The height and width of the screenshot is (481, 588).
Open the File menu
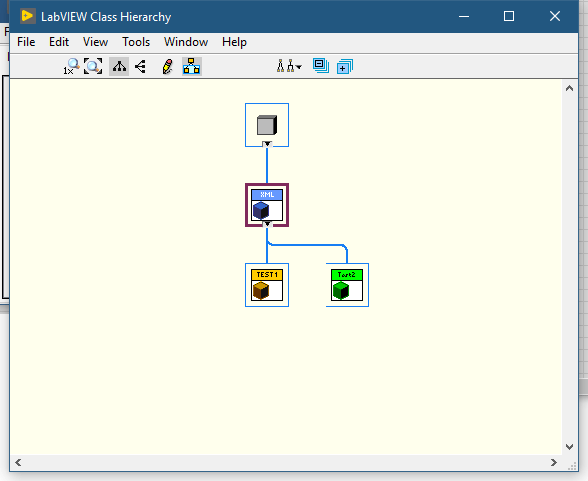pos(26,42)
